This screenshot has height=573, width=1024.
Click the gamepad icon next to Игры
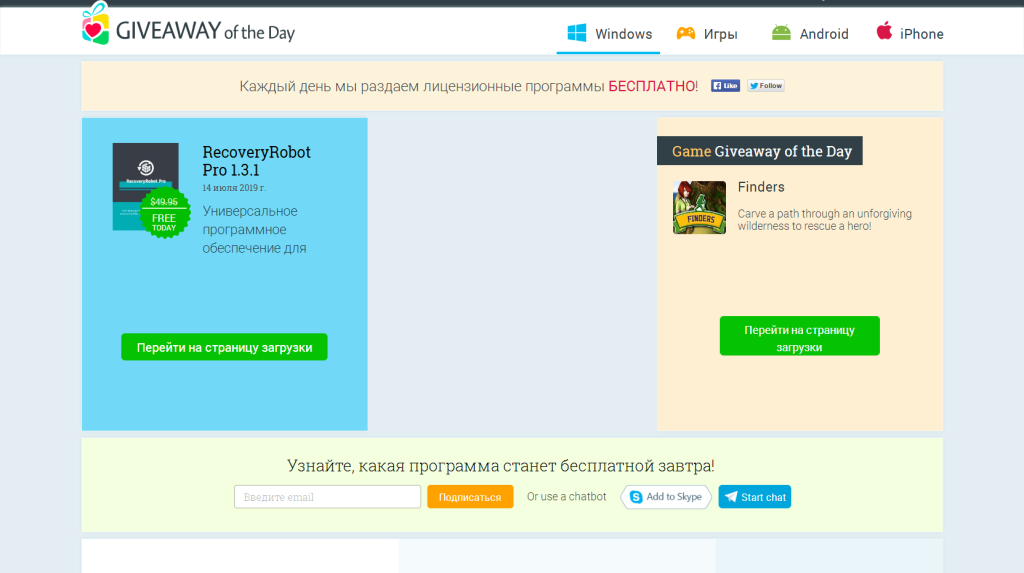point(686,33)
